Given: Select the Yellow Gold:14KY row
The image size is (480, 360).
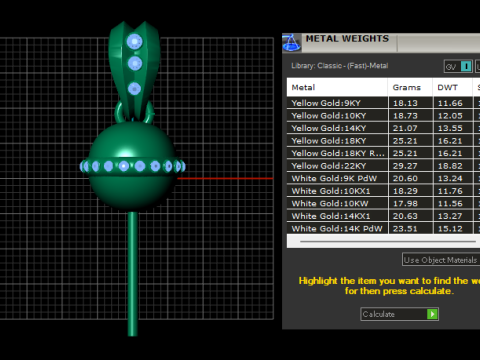Looking at the screenshot, I should [x=383, y=128].
